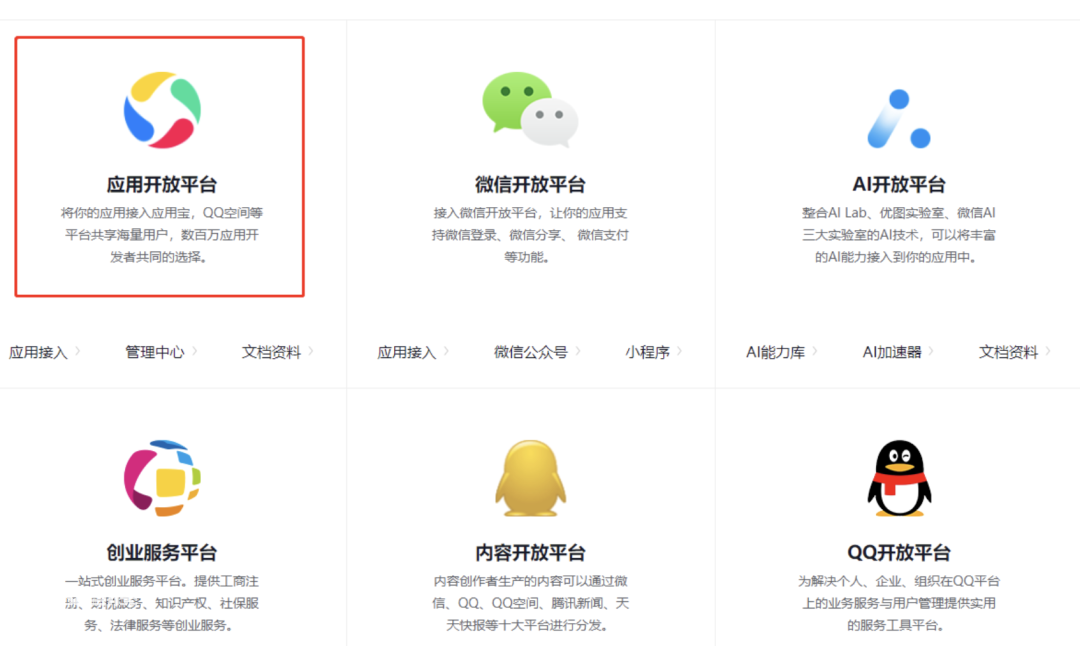Image resolution: width=1080 pixels, height=646 pixels.
Task: Open 管理中心 link
Action: 155,353
